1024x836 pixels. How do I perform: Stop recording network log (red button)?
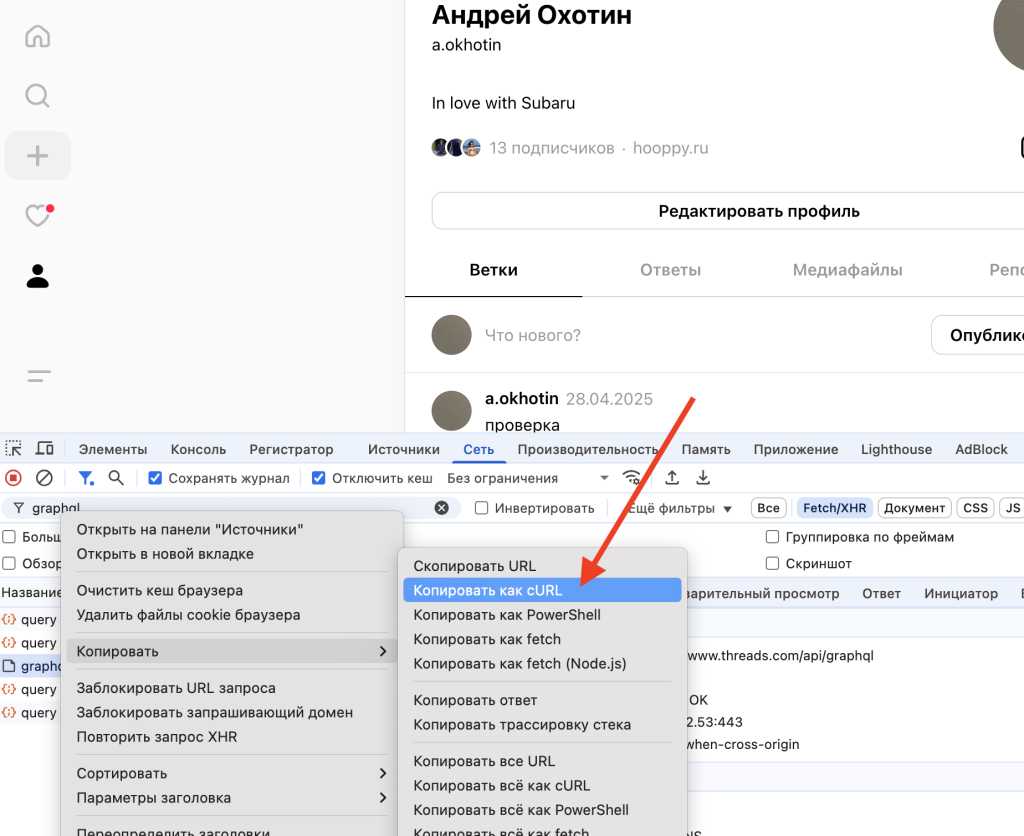[x=14, y=478]
